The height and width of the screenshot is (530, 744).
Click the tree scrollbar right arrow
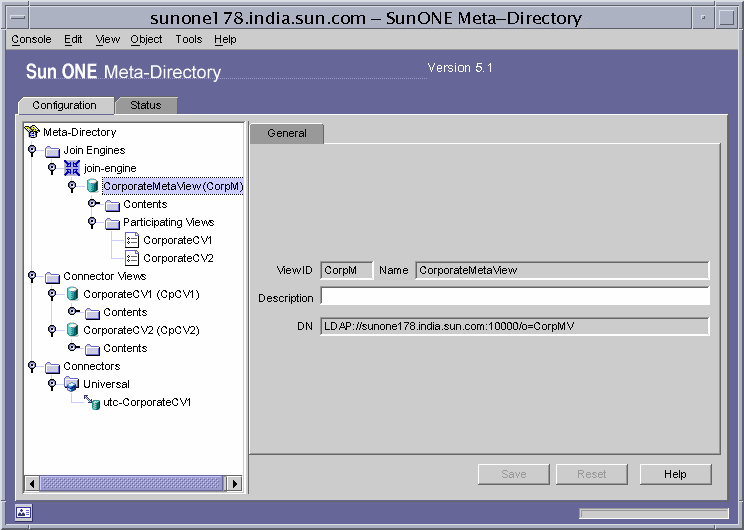[234, 484]
